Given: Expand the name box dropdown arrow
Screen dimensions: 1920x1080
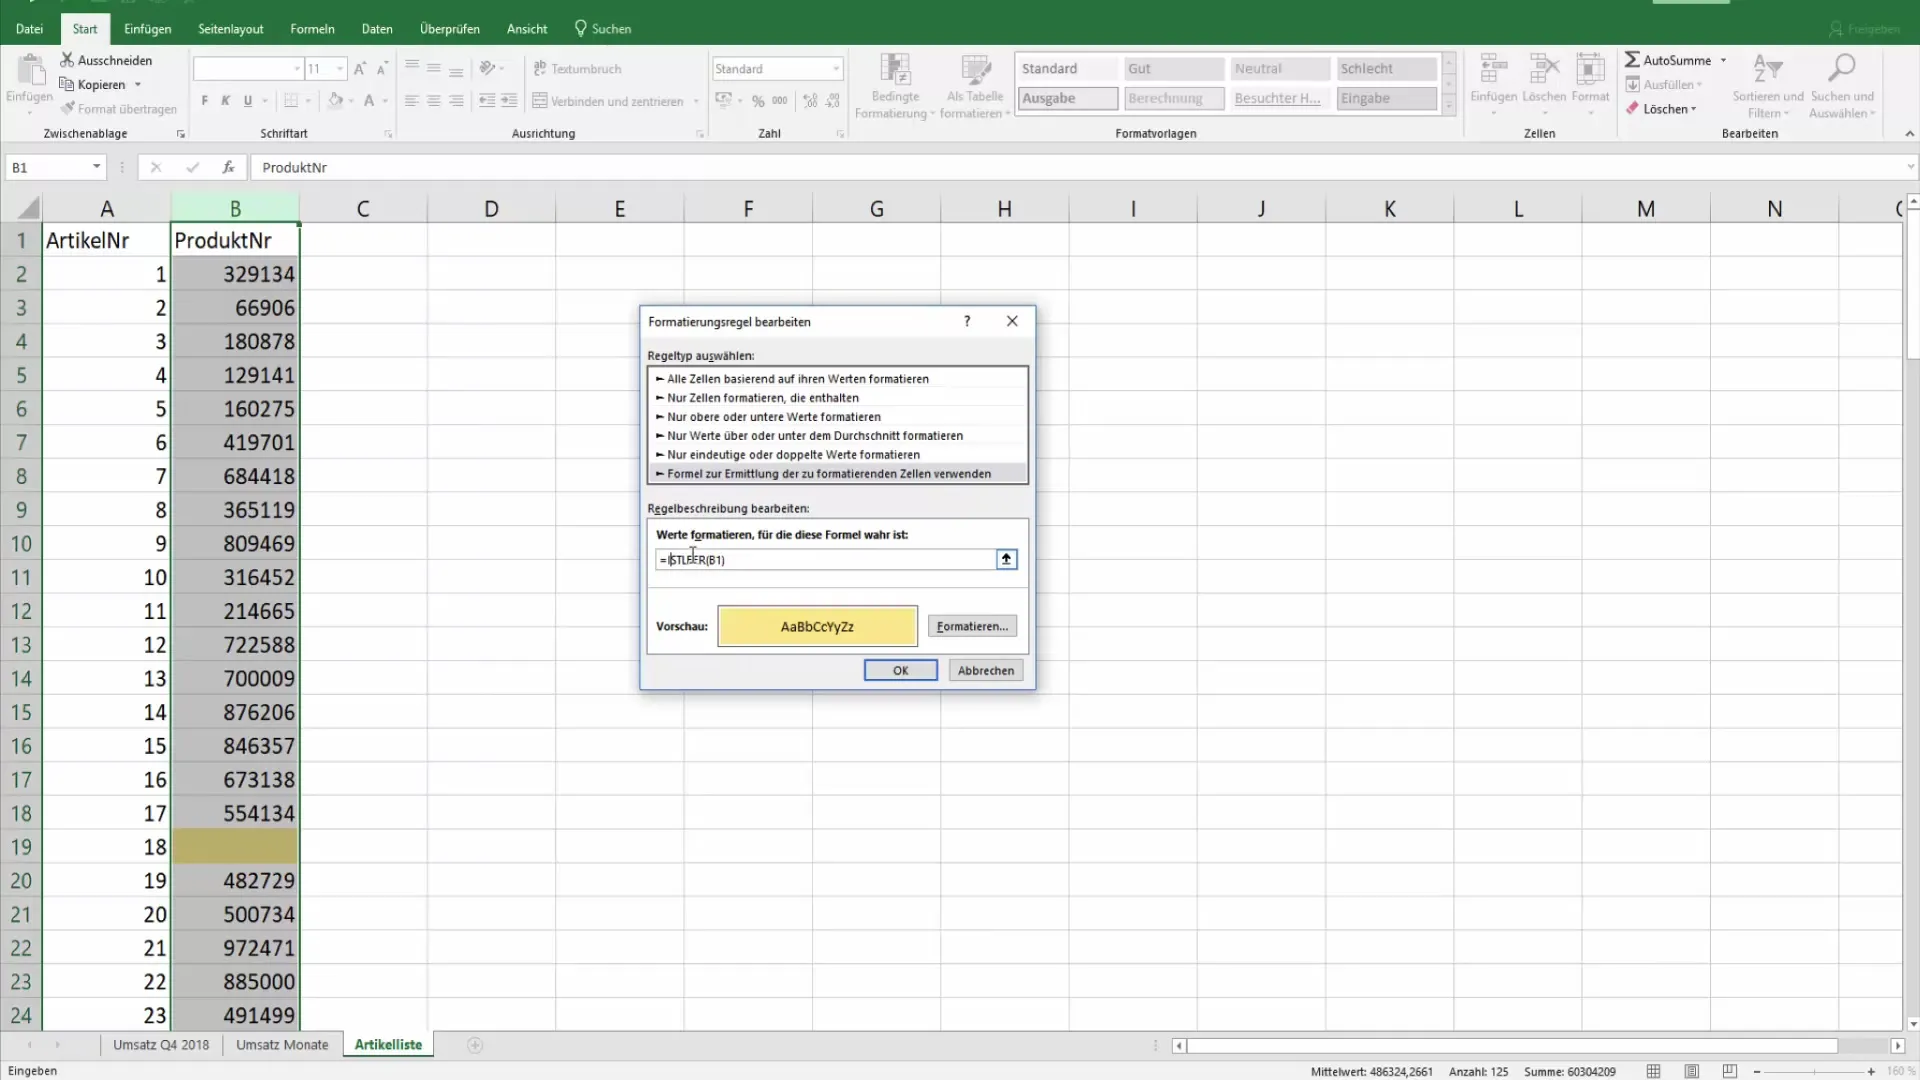Looking at the screenshot, I should pyautogui.click(x=96, y=167).
